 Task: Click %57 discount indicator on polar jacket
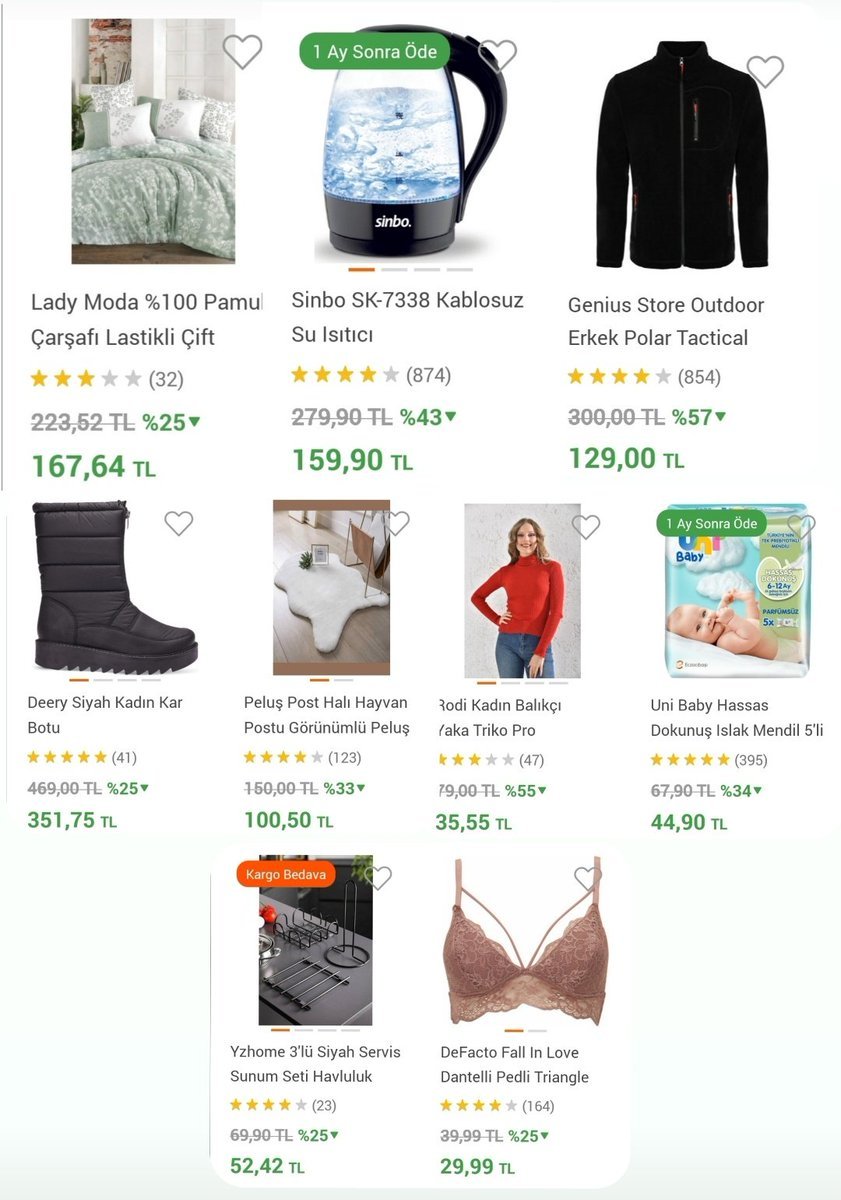699,417
